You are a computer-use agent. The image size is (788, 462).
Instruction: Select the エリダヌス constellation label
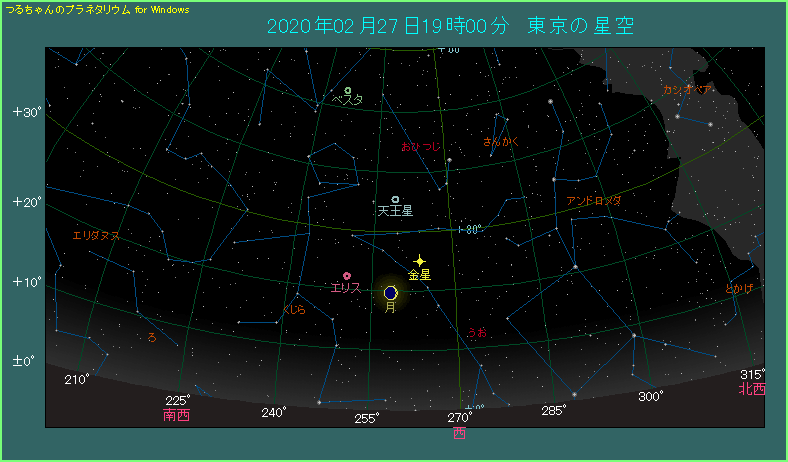pyautogui.click(x=96, y=236)
